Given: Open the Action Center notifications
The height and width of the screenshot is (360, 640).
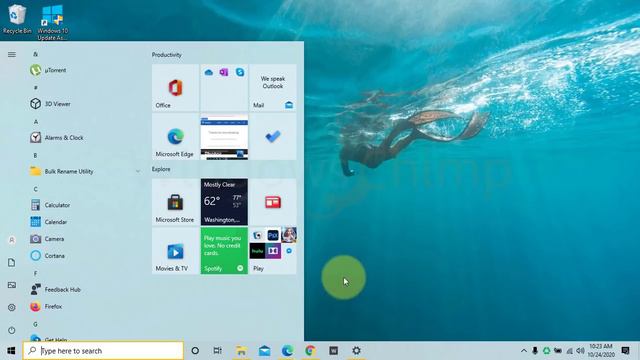Looking at the screenshot, I should 625,351.
